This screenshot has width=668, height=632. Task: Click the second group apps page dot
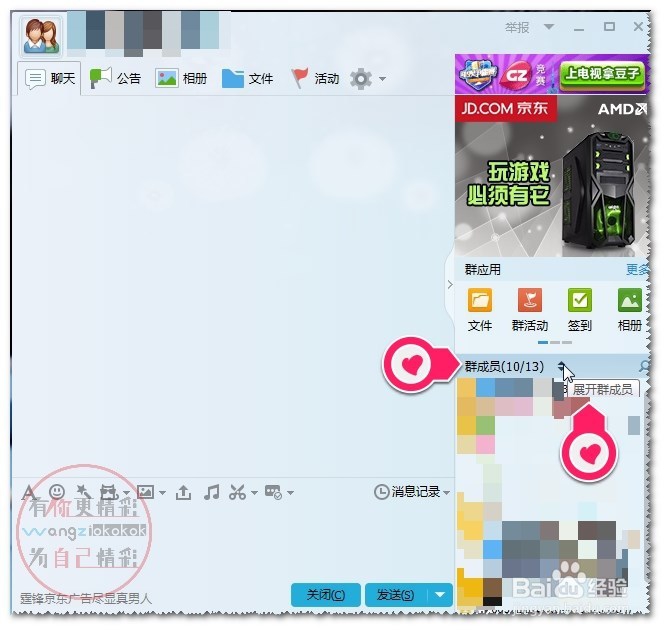click(555, 342)
